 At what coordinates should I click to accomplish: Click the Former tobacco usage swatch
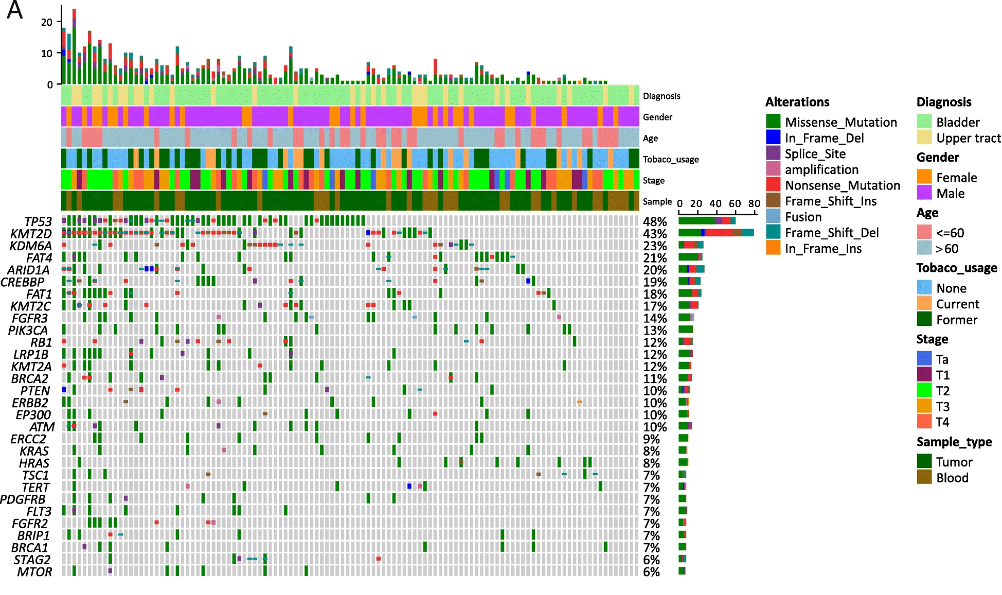(924, 319)
